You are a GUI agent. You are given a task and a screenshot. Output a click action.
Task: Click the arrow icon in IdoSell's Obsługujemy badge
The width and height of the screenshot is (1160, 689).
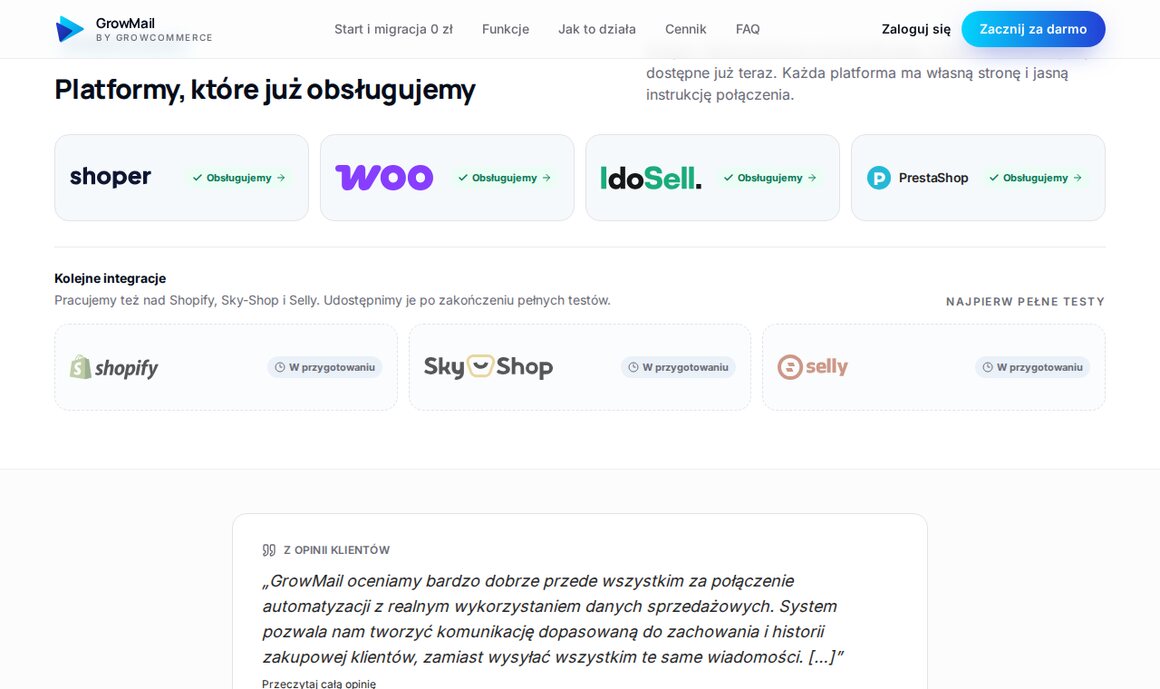point(812,178)
